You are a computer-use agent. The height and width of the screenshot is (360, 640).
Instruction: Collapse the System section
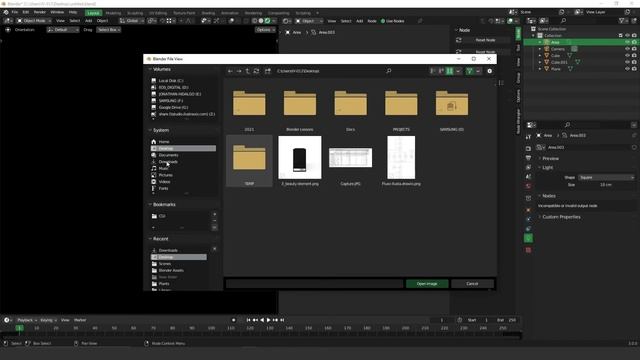[161, 130]
